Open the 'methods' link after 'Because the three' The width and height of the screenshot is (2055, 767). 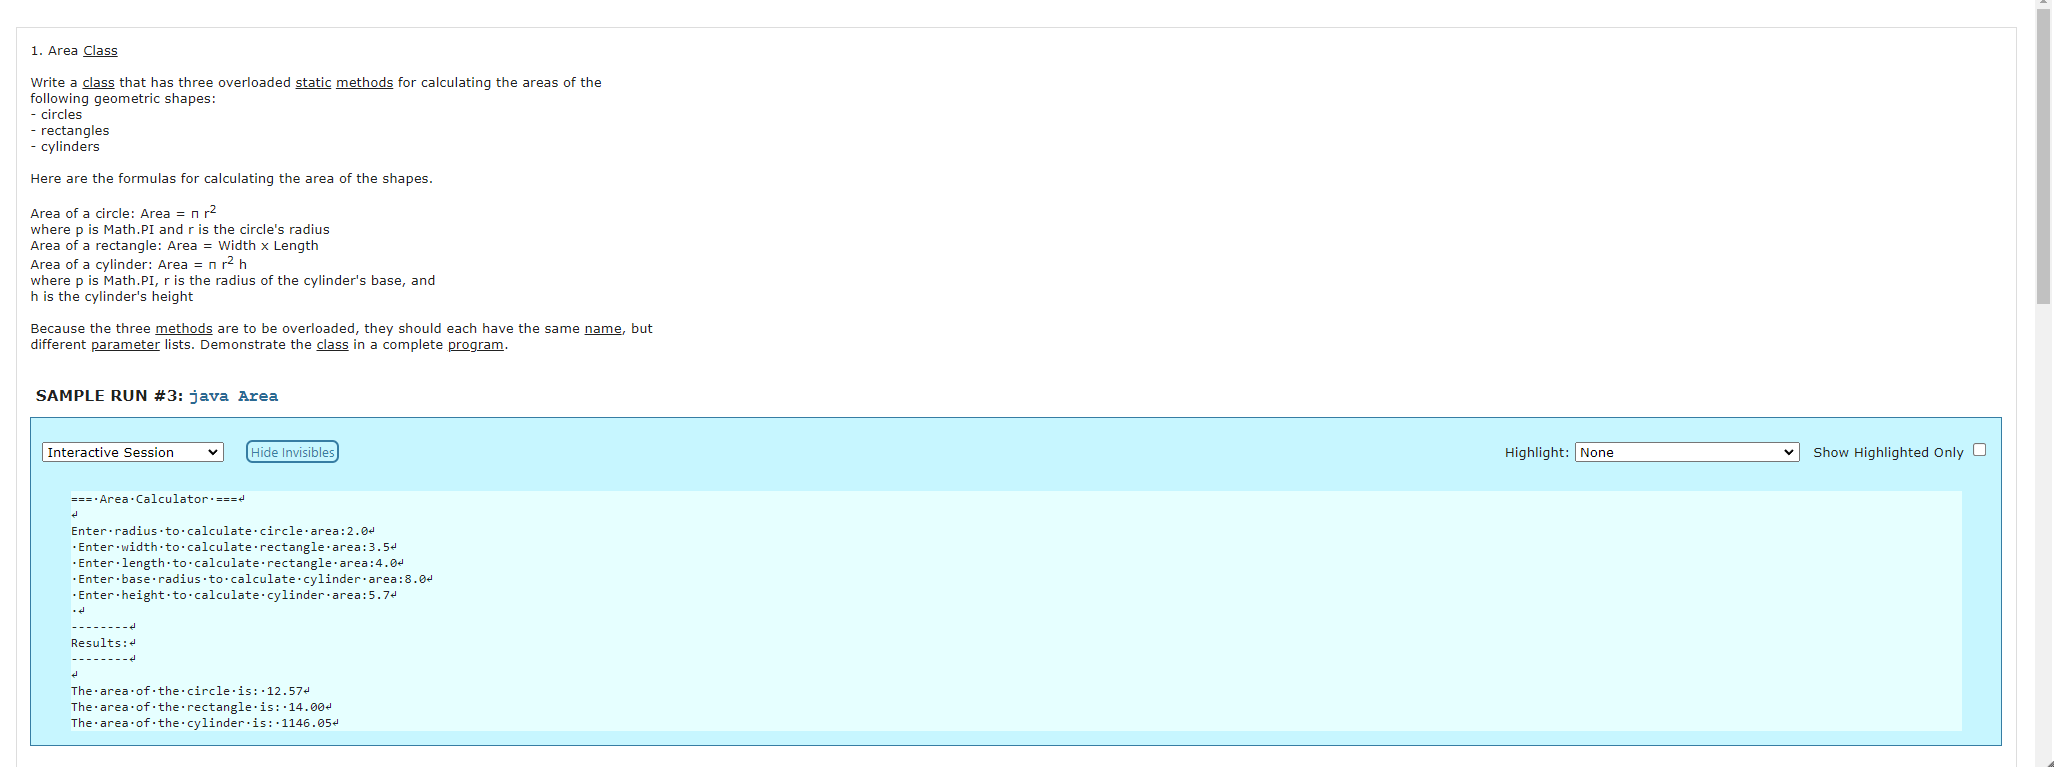coord(184,328)
